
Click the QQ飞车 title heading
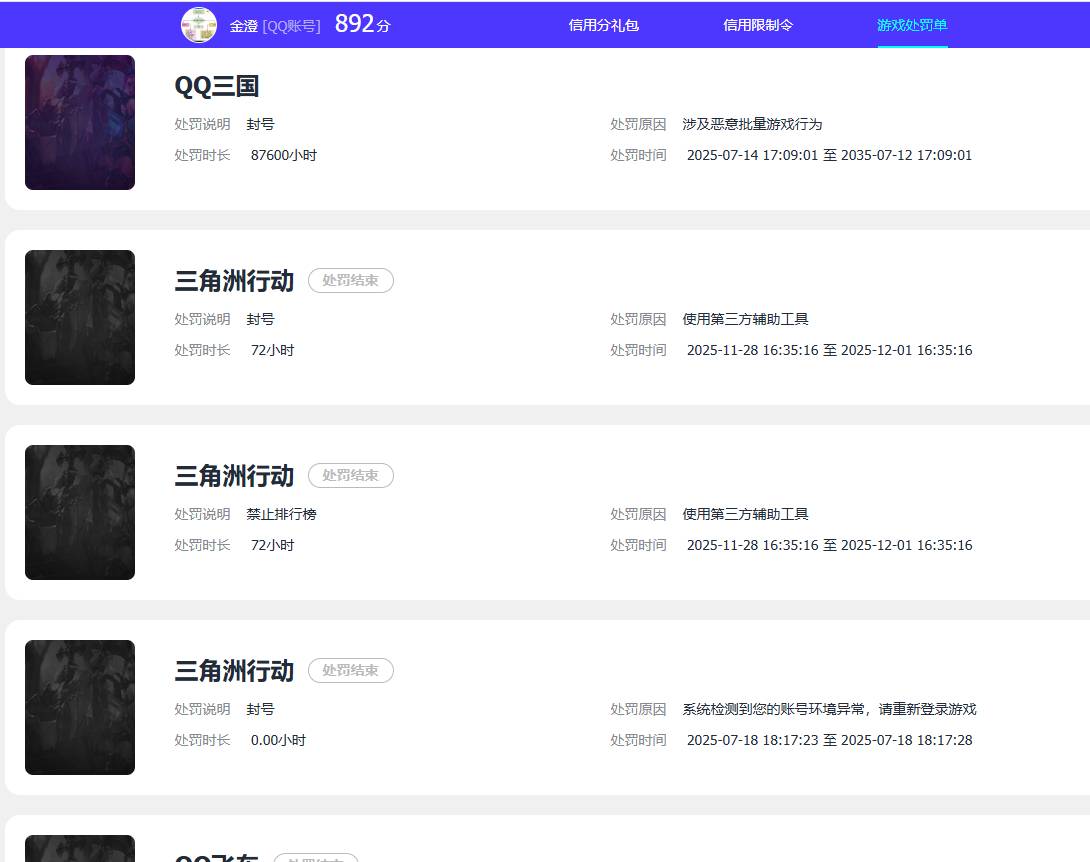click(x=216, y=857)
